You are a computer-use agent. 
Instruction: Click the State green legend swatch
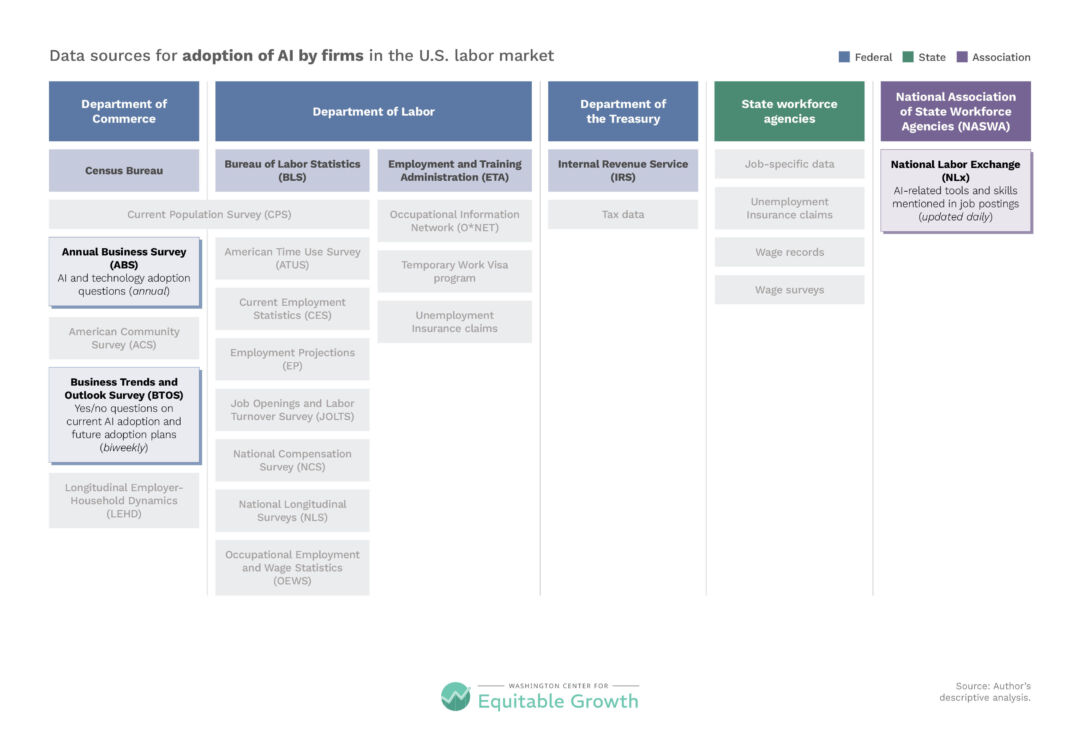point(908,56)
